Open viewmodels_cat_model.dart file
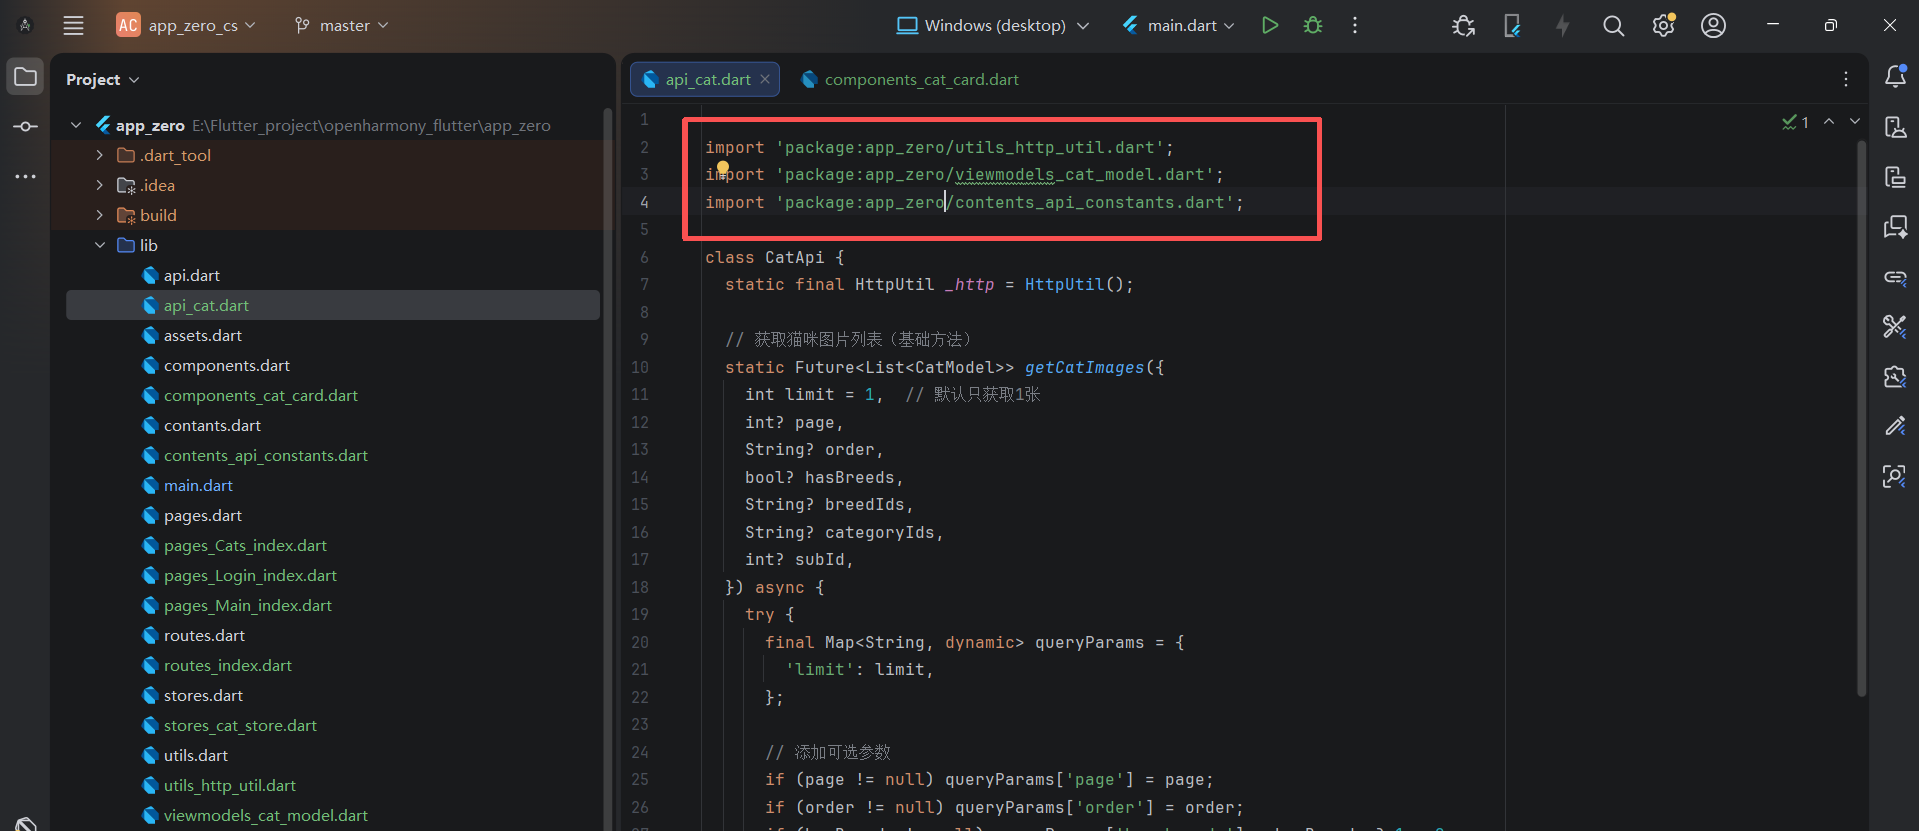Image resolution: width=1919 pixels, height=831 pixels. 265,815
